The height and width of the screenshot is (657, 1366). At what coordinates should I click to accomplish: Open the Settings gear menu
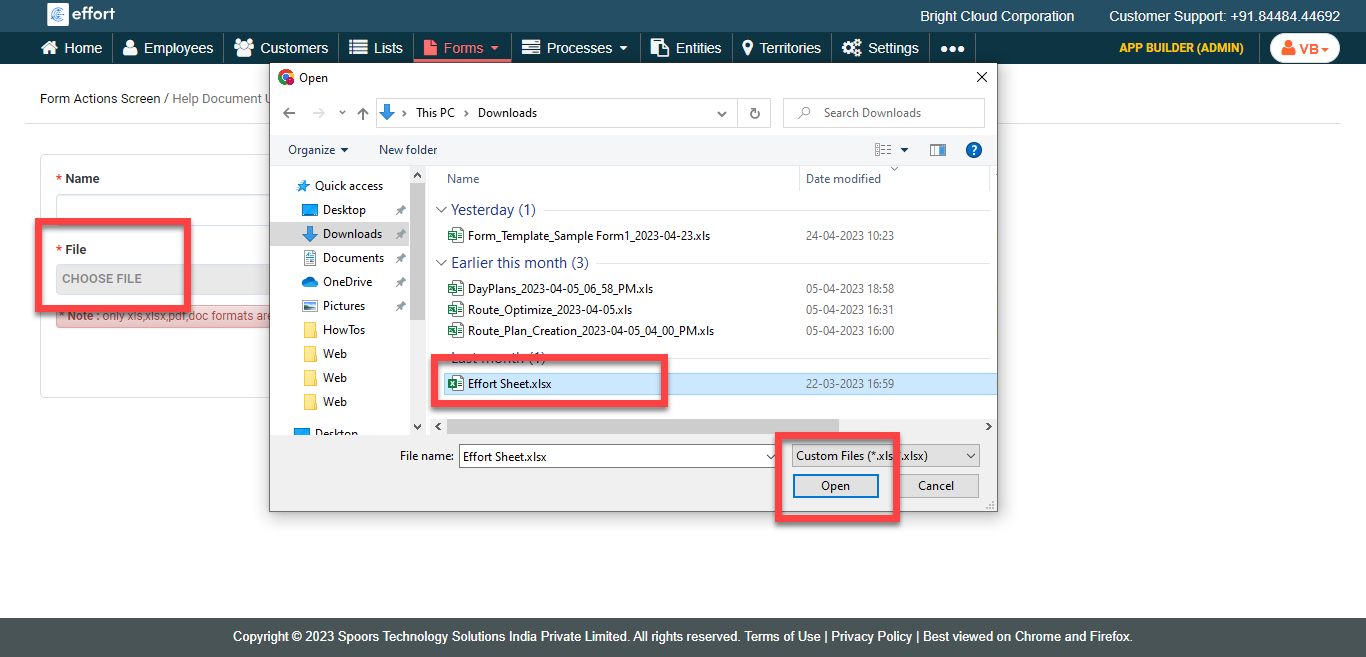point(880,48)
